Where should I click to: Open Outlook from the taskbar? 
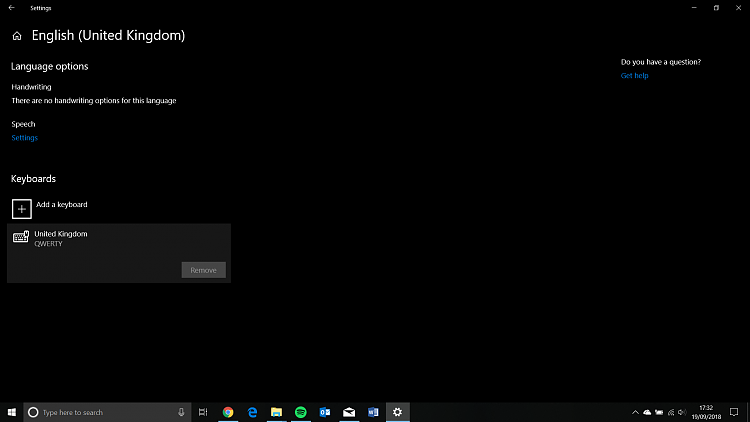[325, 412]
